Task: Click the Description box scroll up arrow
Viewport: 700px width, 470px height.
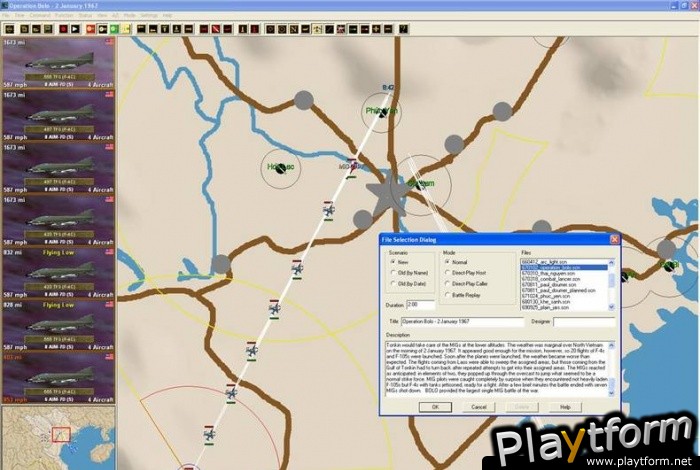Action: tap(611, 346)
